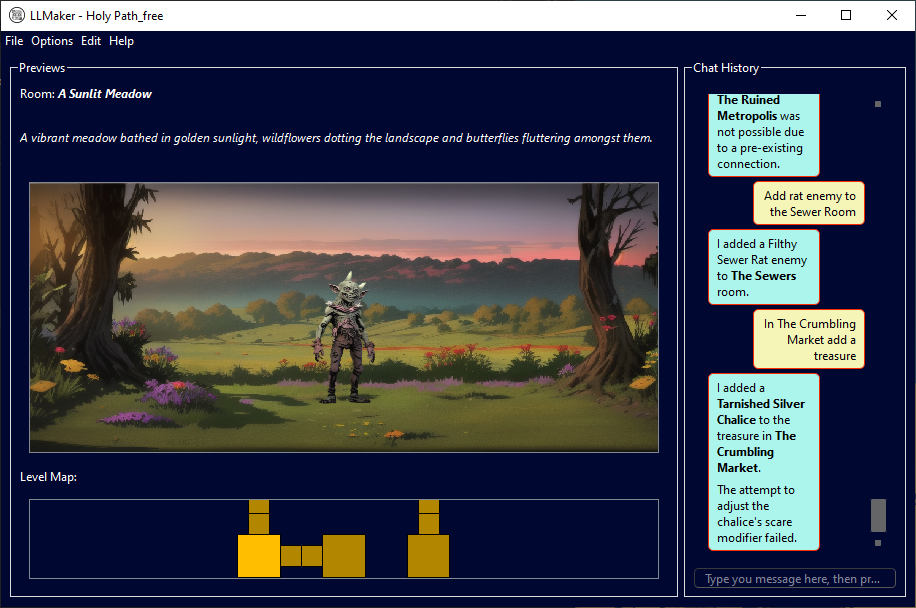This screenshot has height=608, width=916.
Task: Click the chat history scrollbar thumb
Action: point(878,515)
